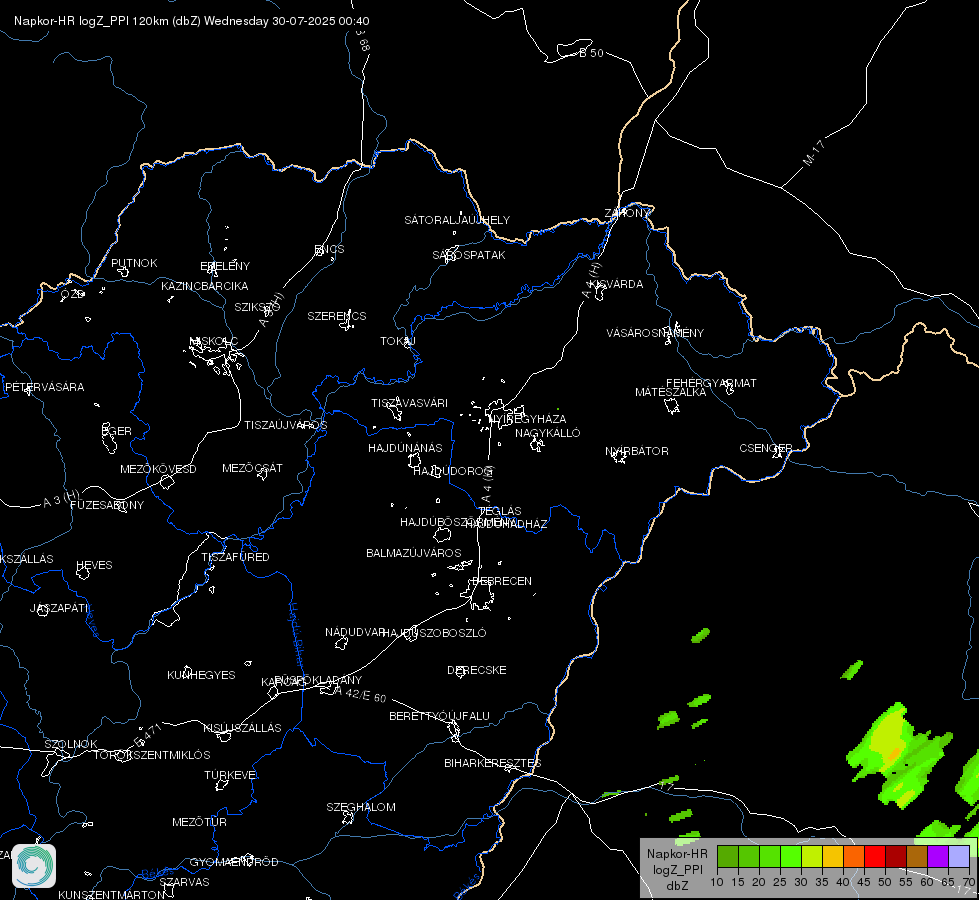Select the KISVÁRDA town label
This screenshot has height=900, width=979.
pyautogui.click(x=617, y=284)
